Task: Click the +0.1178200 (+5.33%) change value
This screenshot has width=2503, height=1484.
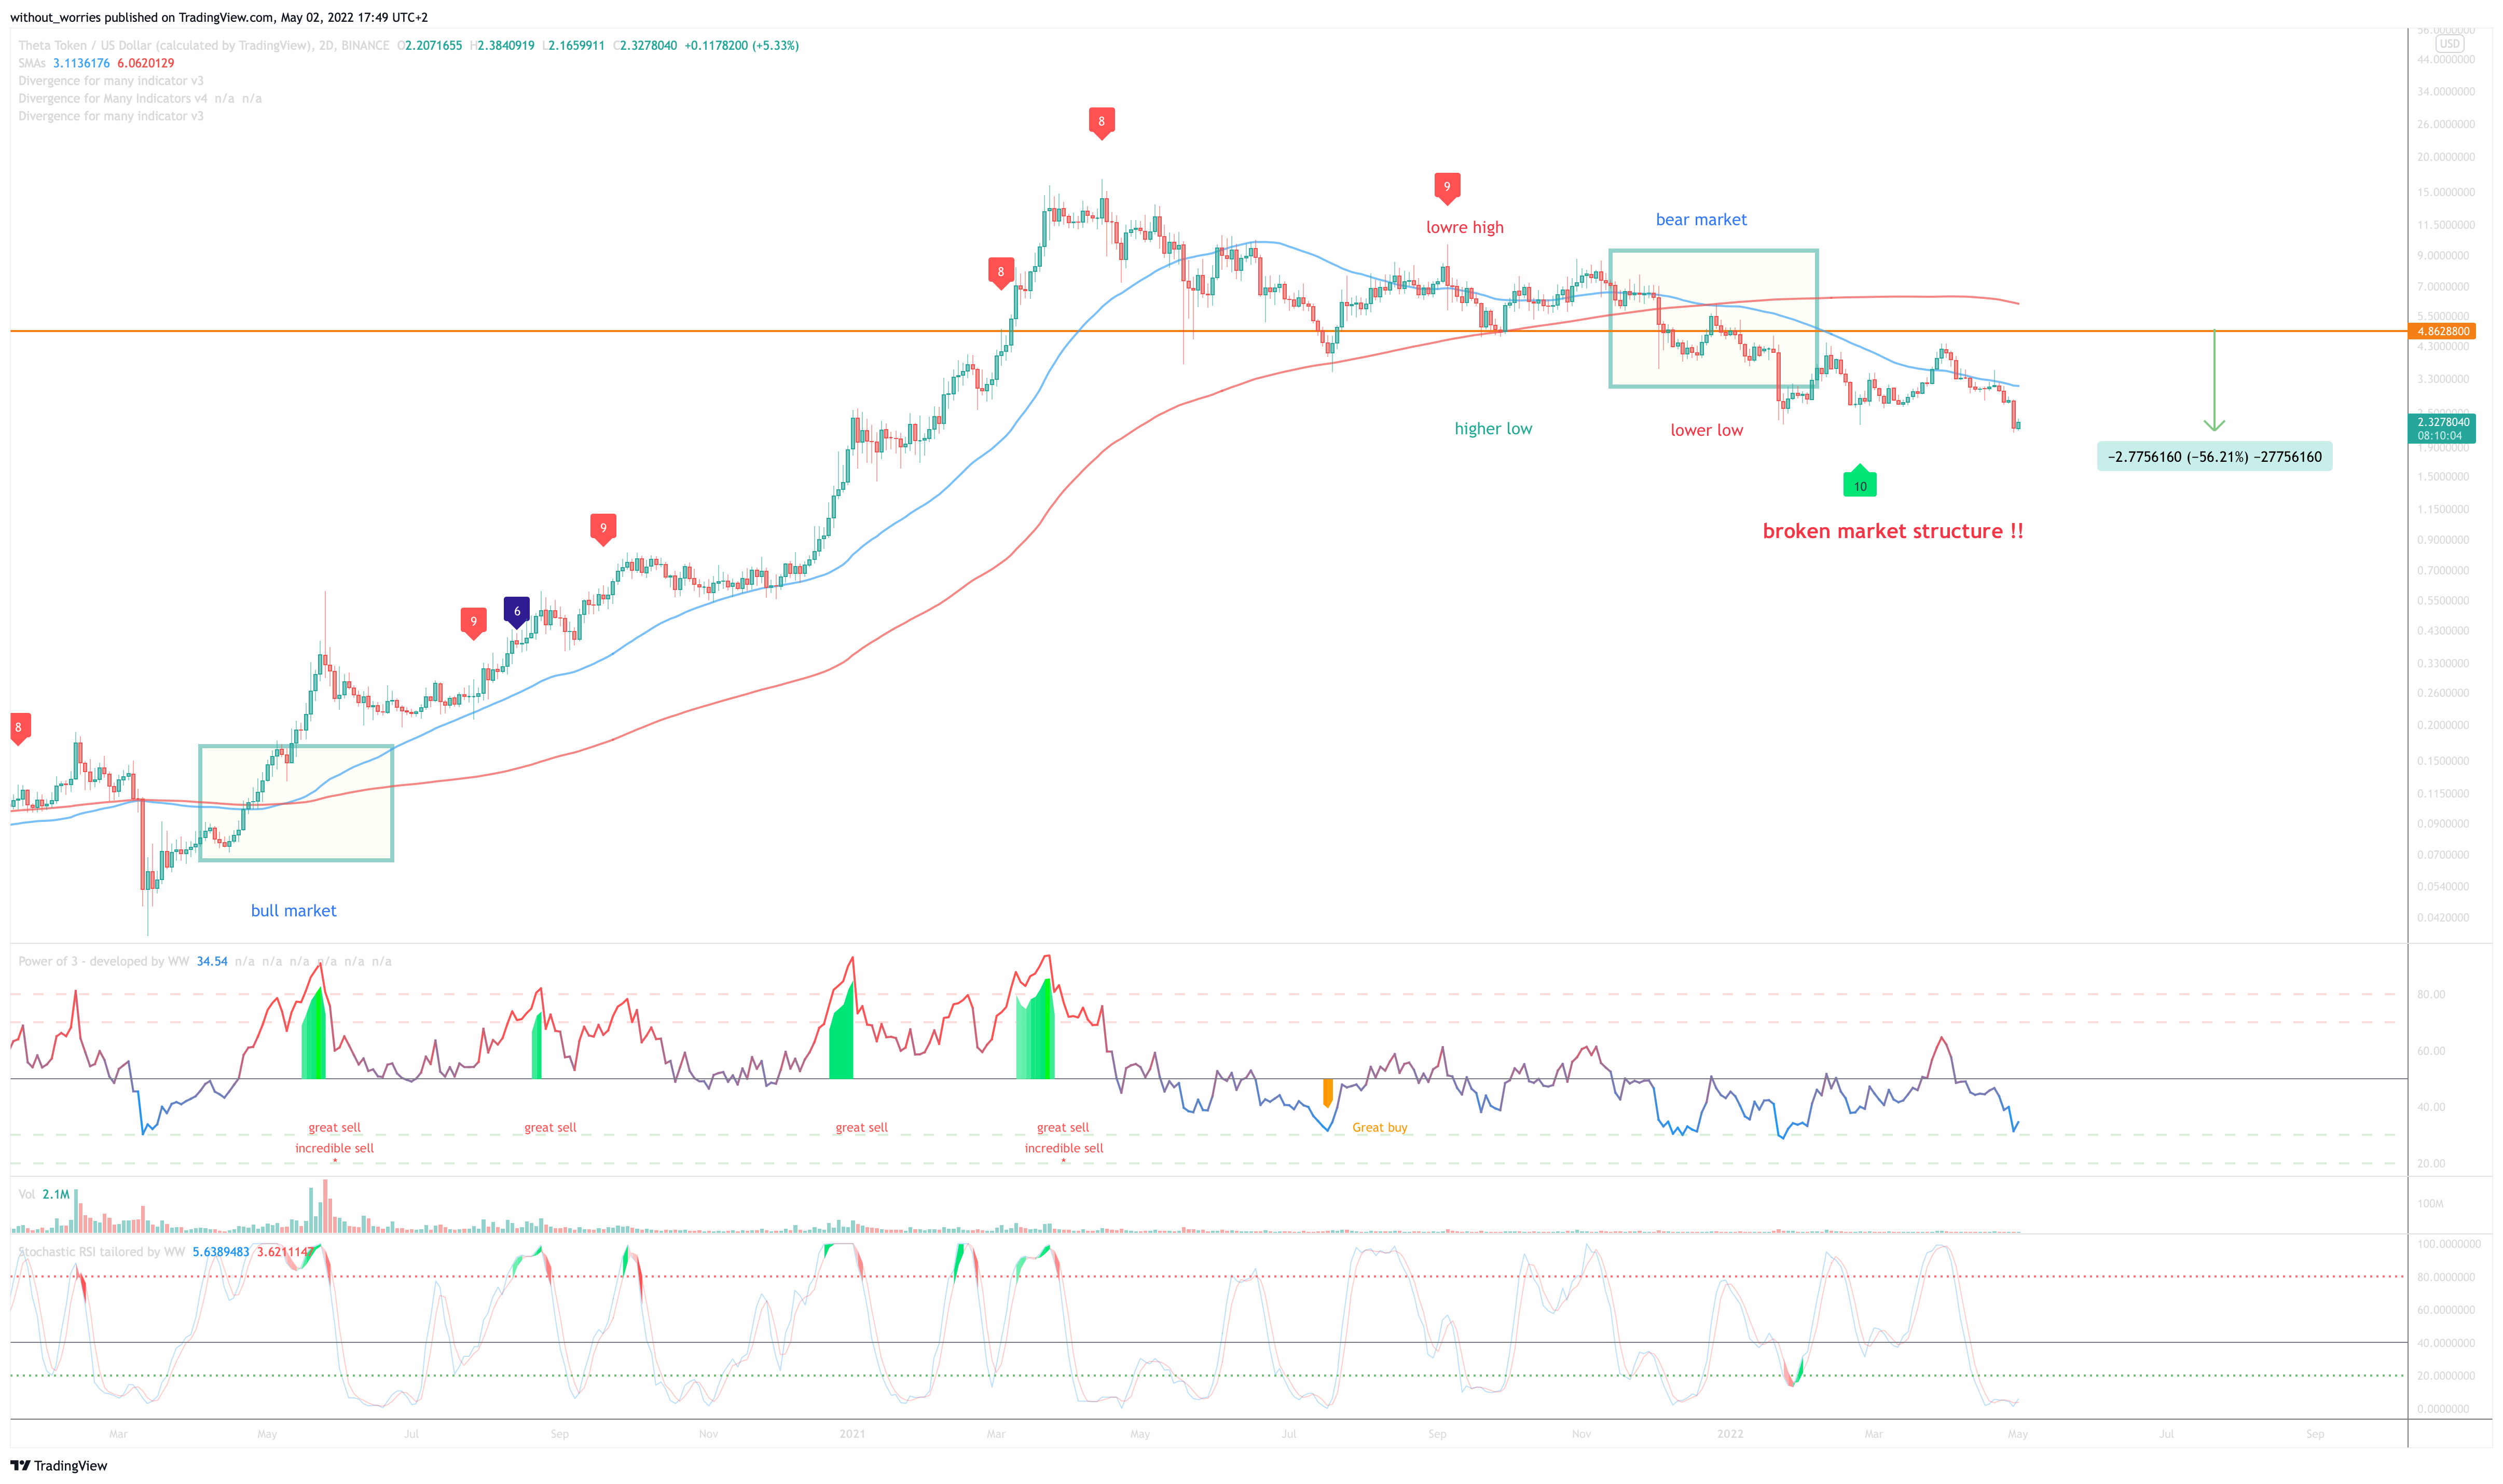Action: coord(741,46)
